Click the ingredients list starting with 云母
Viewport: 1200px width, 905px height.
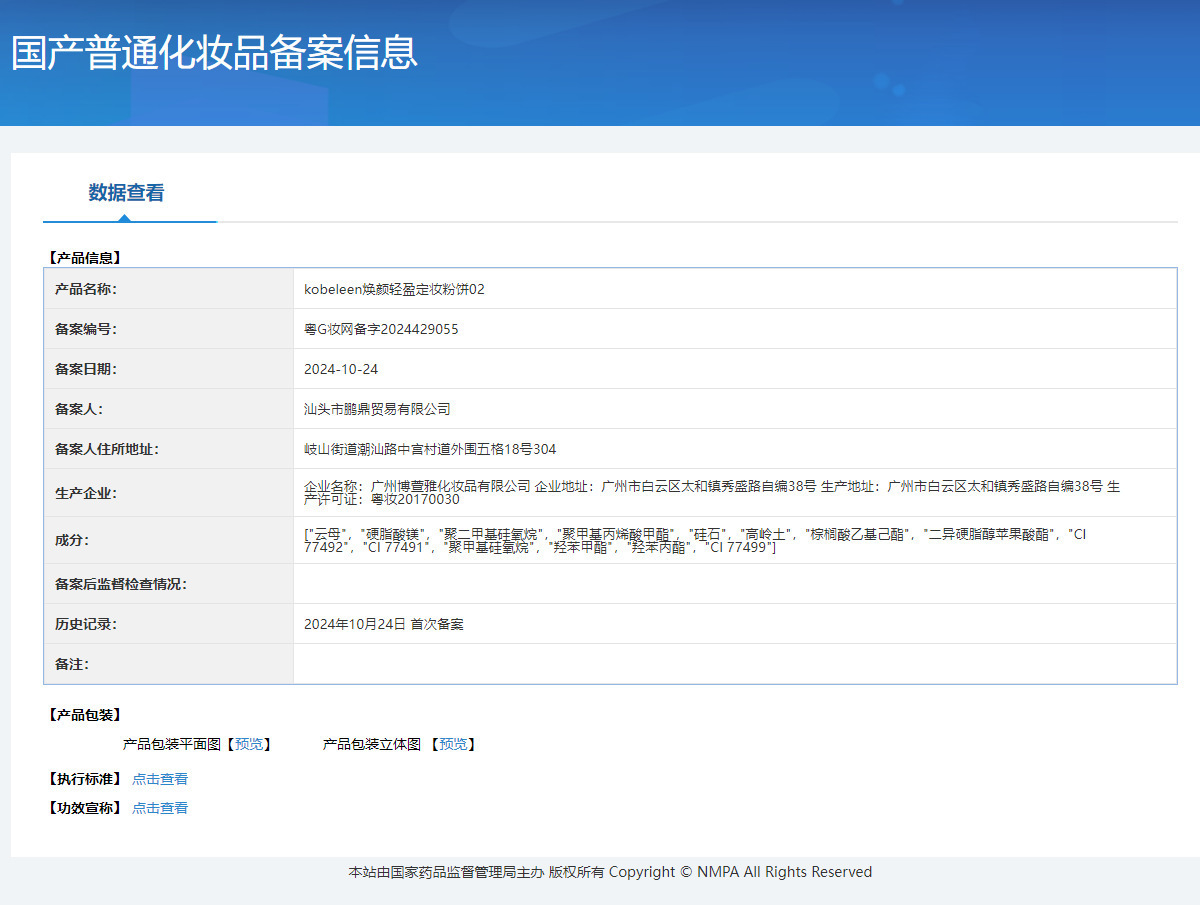(x=694, y=540)
